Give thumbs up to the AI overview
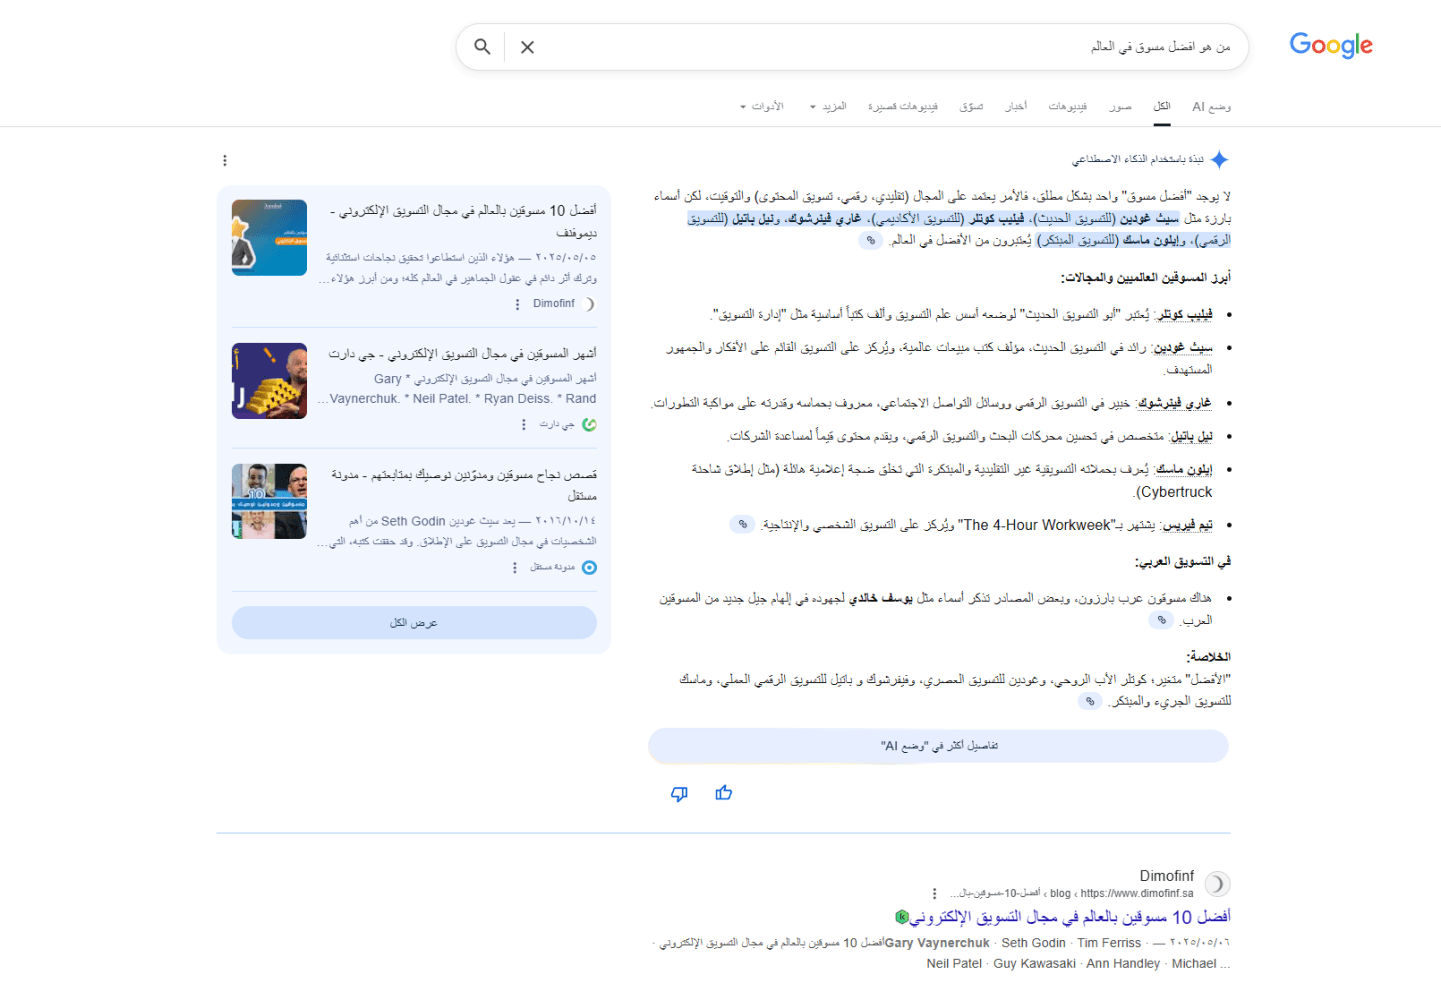 point(724,792)
